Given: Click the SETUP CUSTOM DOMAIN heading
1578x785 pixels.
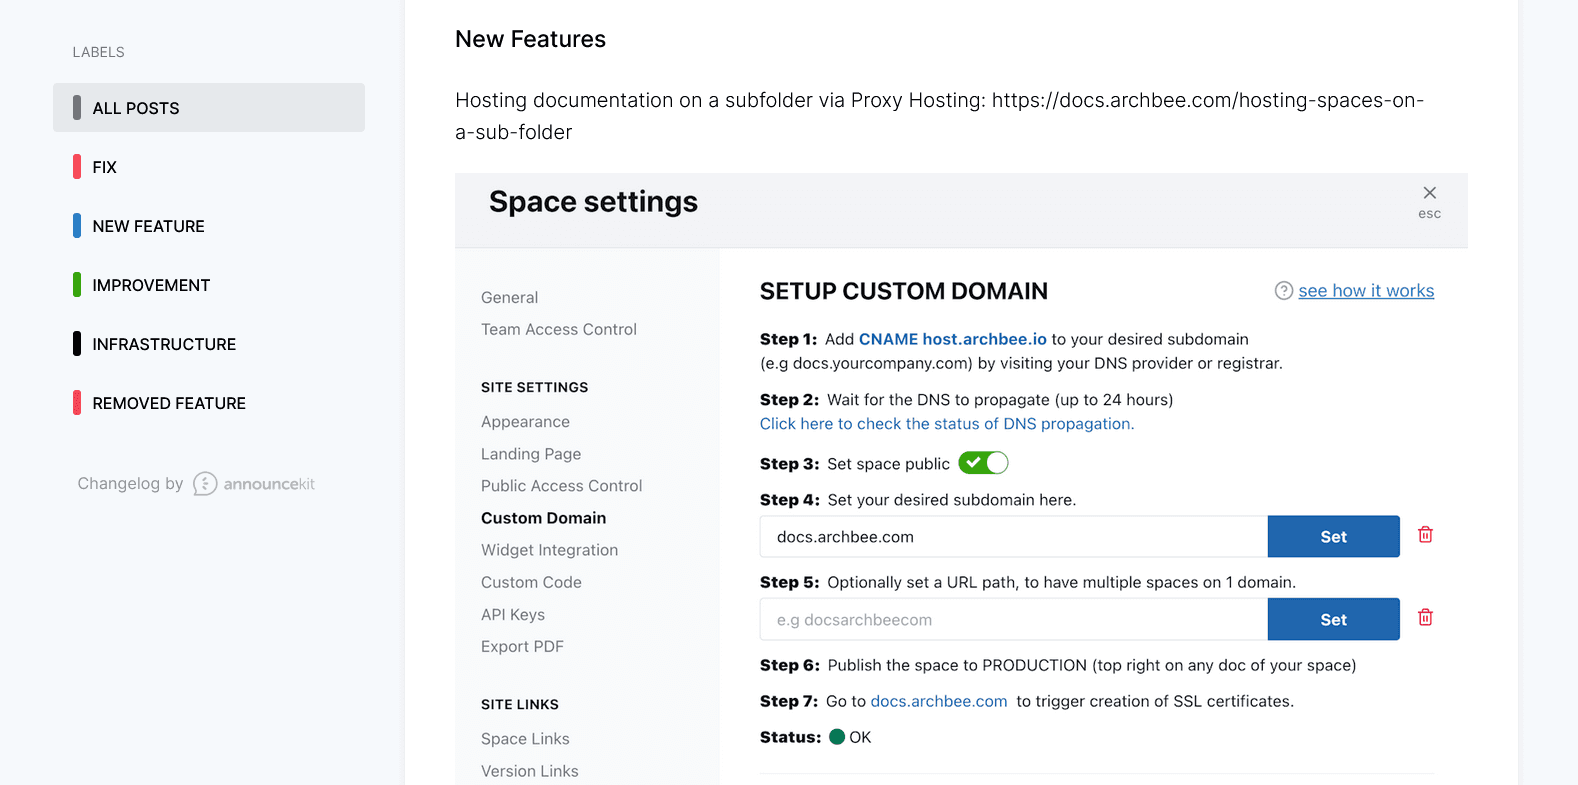Looking at the screenshot, I should coord(904,291).
